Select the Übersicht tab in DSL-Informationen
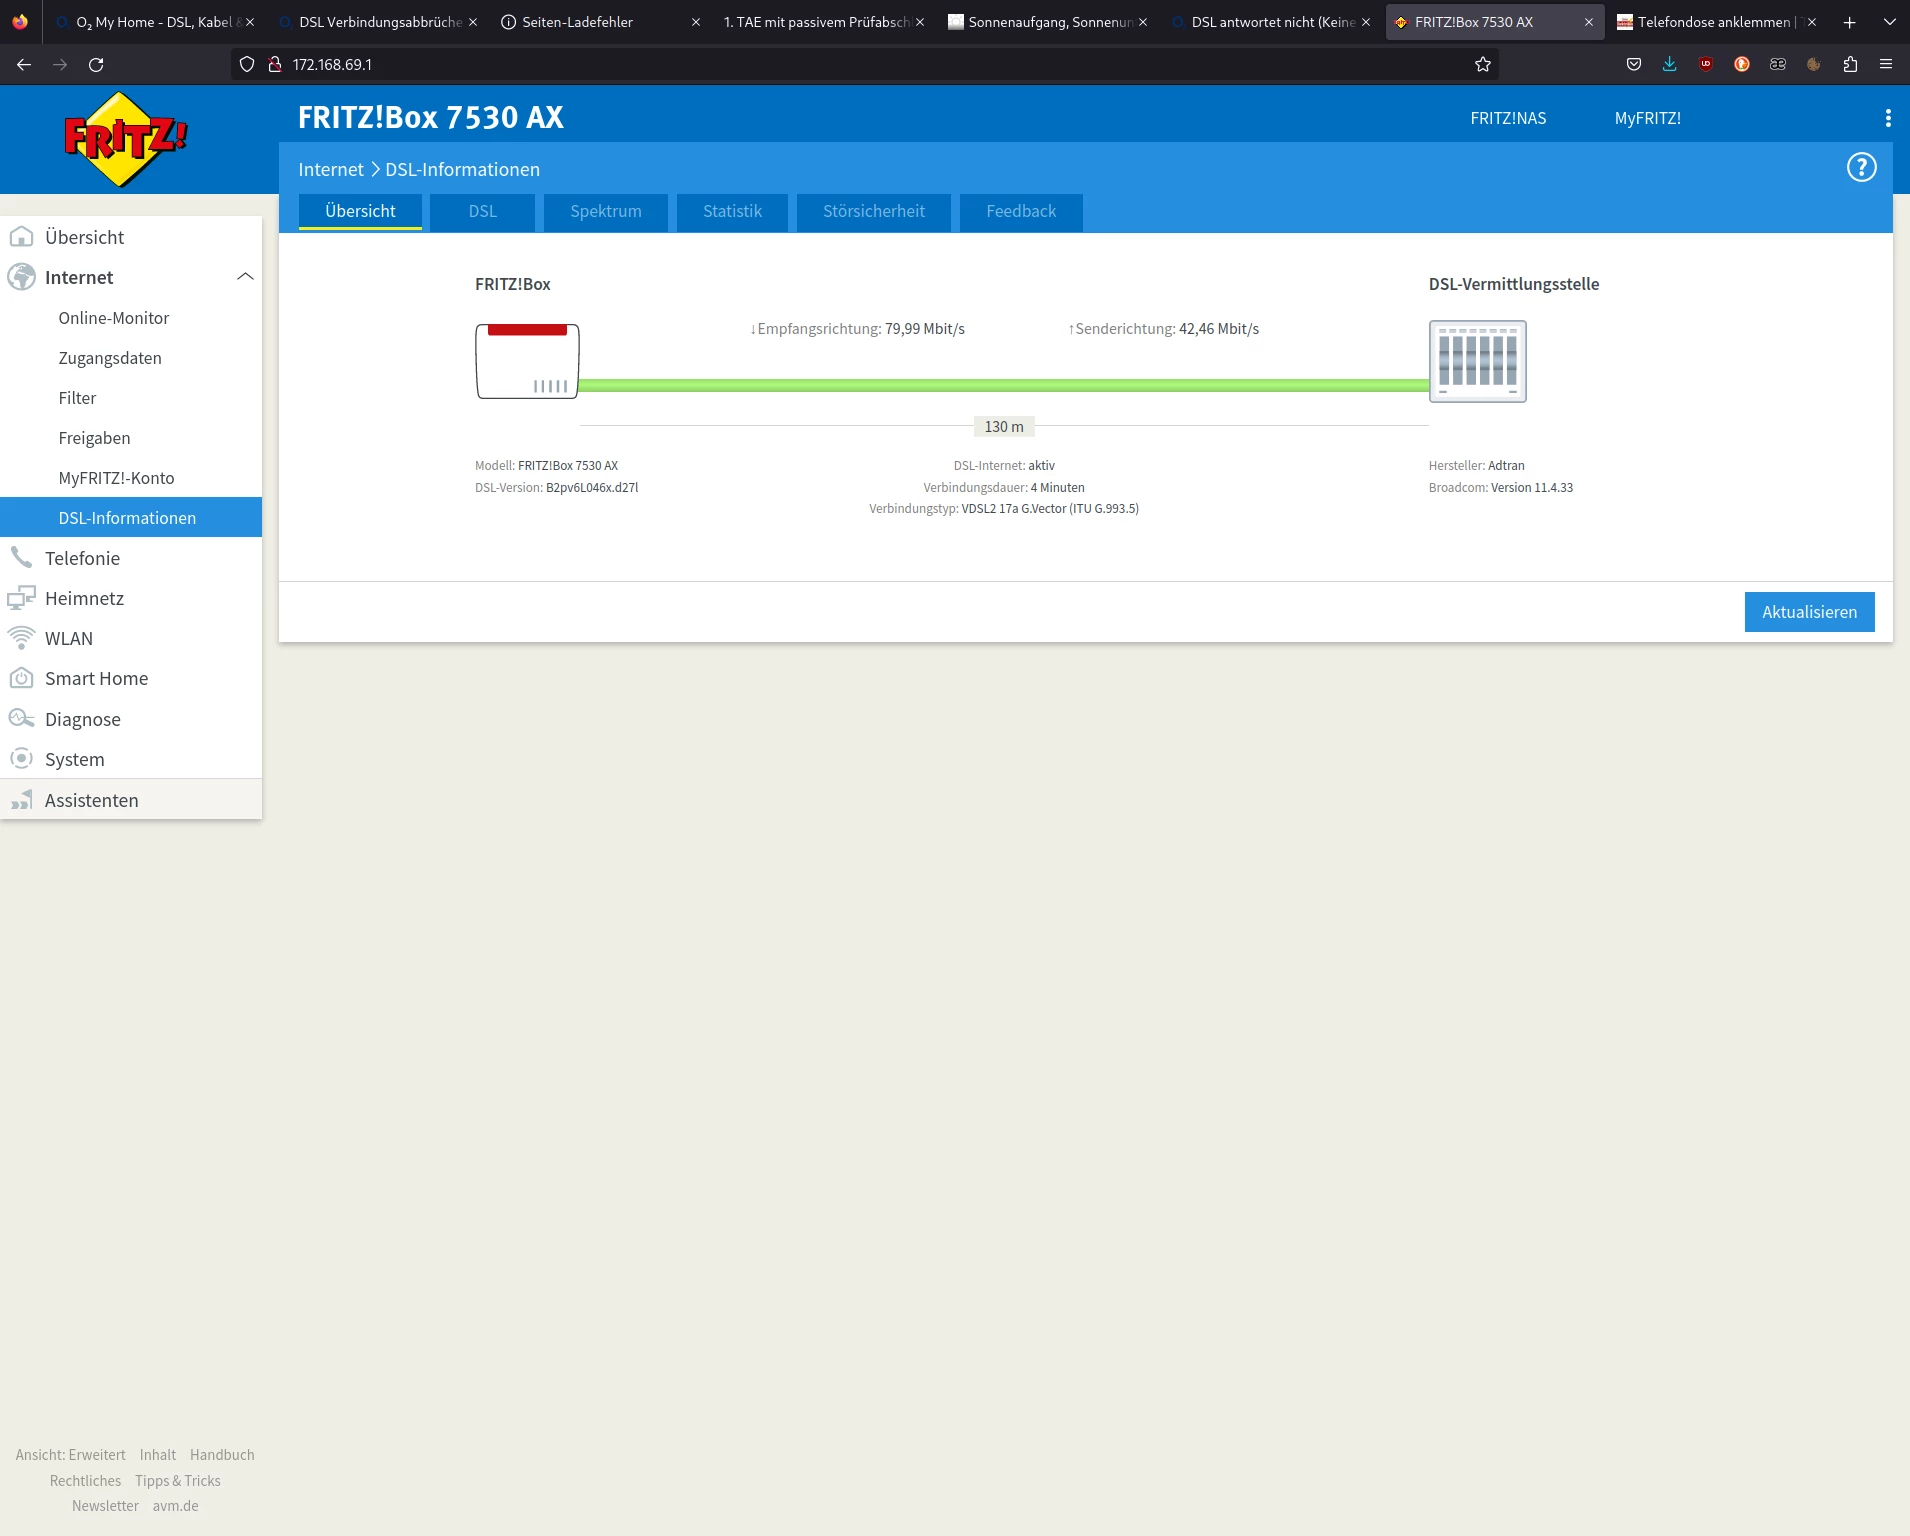The height and width of the screenshot is (1536, 1910). [x=360, y=212]
